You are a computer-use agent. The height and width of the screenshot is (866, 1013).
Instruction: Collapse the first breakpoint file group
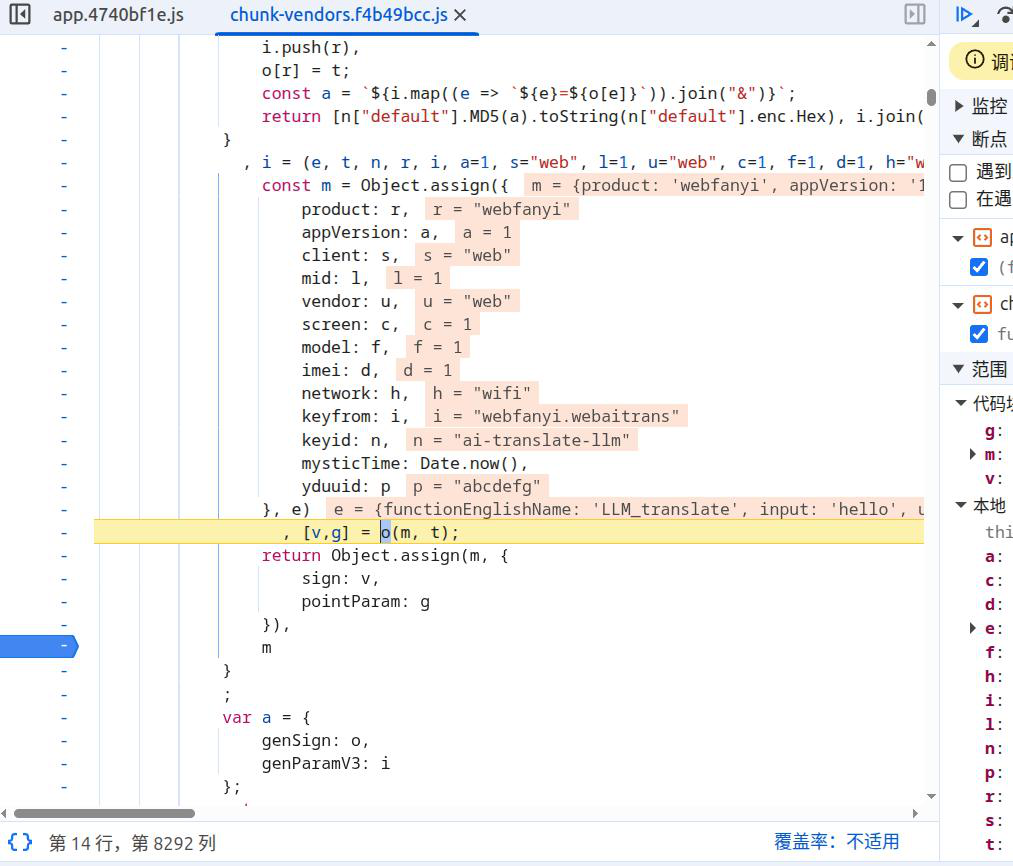coord(958,238)
